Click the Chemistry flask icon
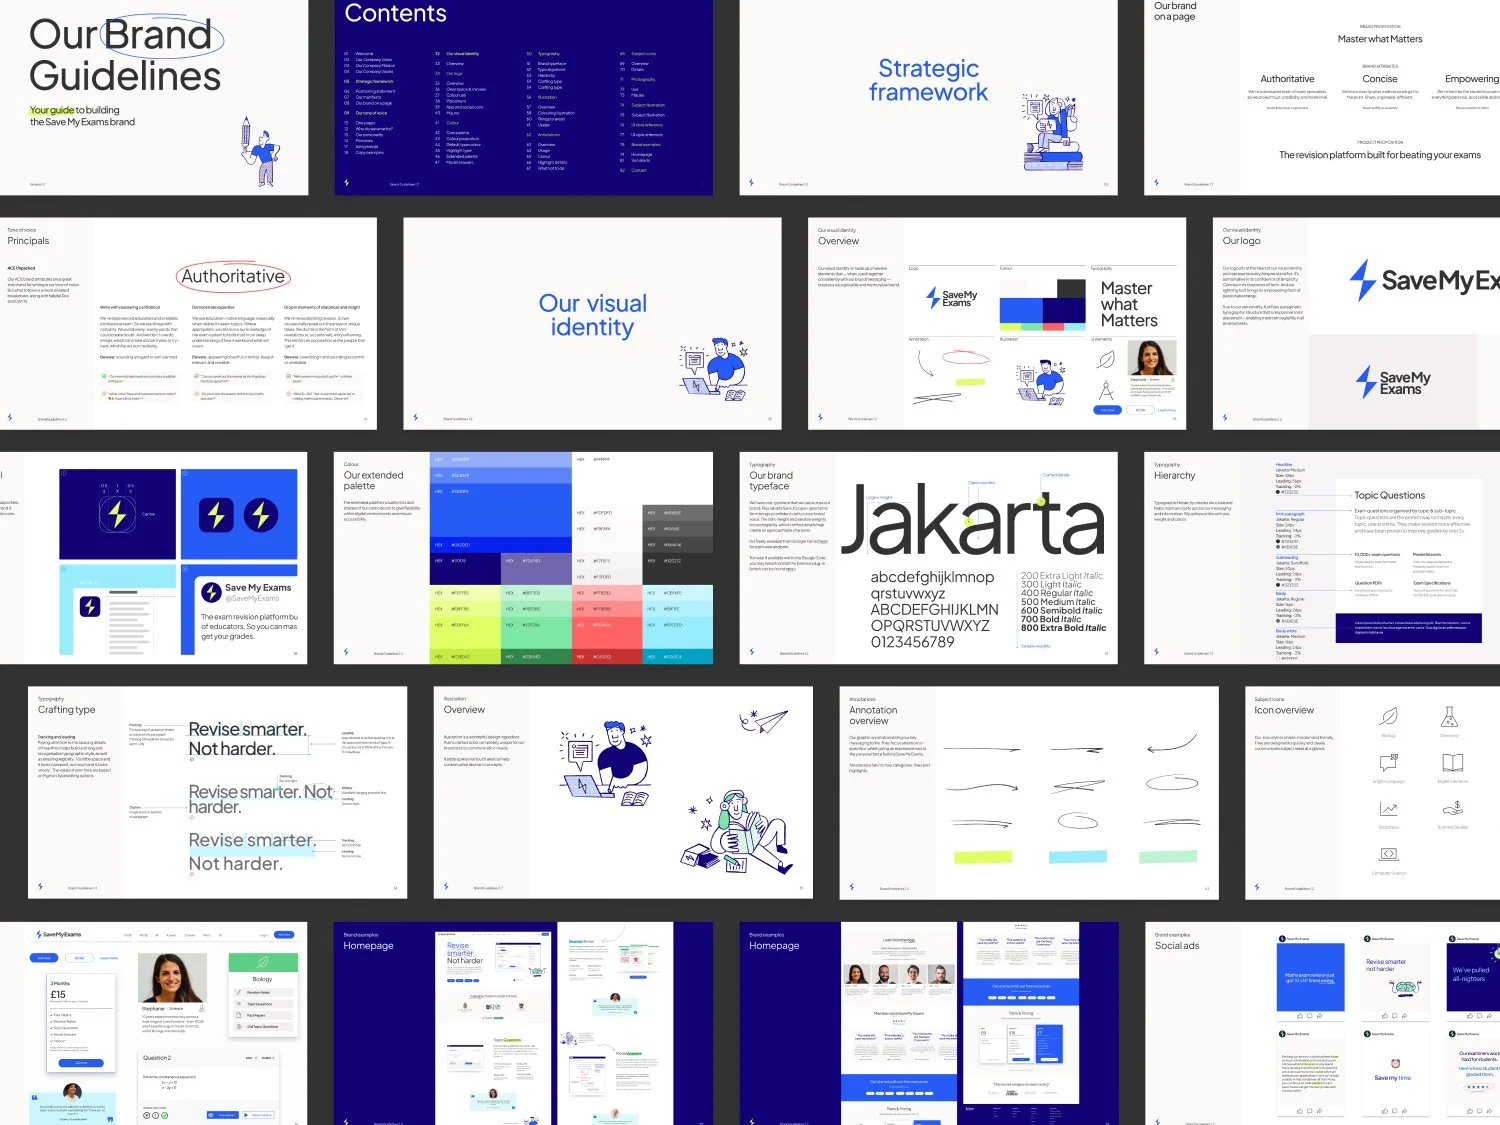The height and width of the screenshot is (1125, 1500). coord(1449,716)
